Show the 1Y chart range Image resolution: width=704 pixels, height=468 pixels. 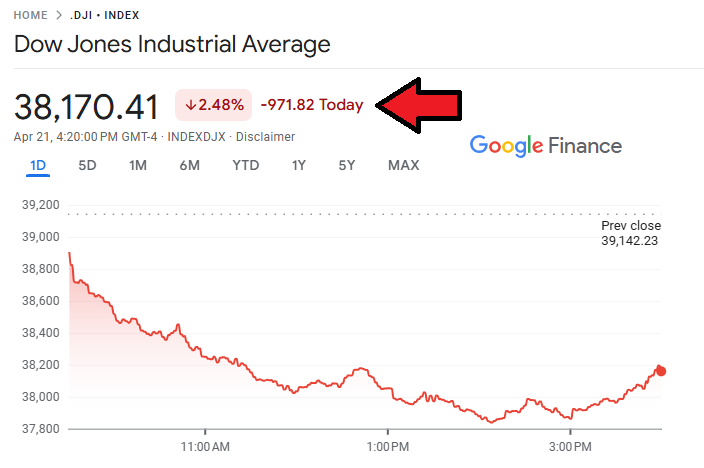(299, 165)
